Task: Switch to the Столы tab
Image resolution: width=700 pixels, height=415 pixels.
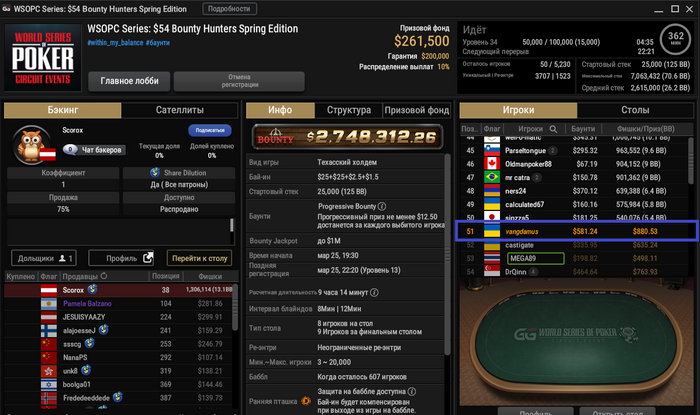Action: click(x=635, y=110)
